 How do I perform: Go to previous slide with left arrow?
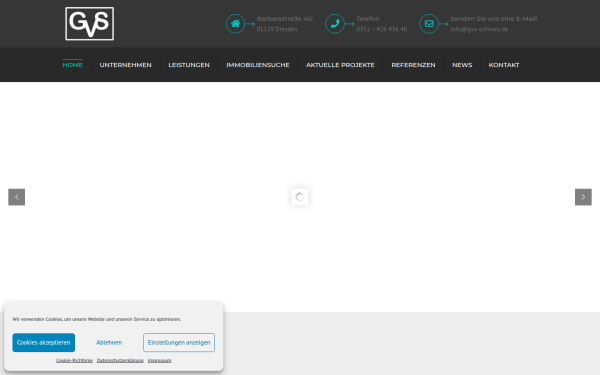click(x=16, y=197)
